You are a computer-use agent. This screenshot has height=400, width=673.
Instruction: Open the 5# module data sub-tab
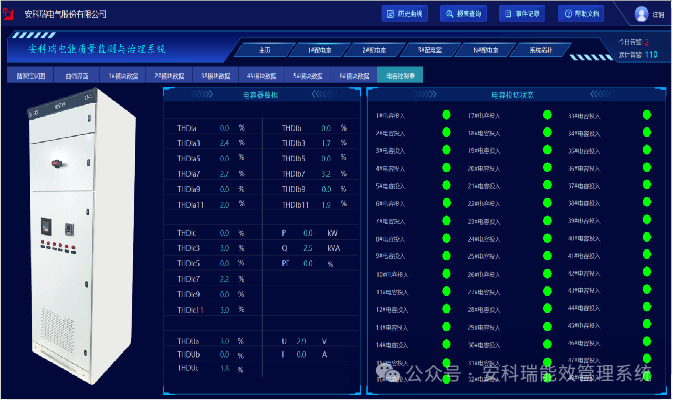pos(308,76)
